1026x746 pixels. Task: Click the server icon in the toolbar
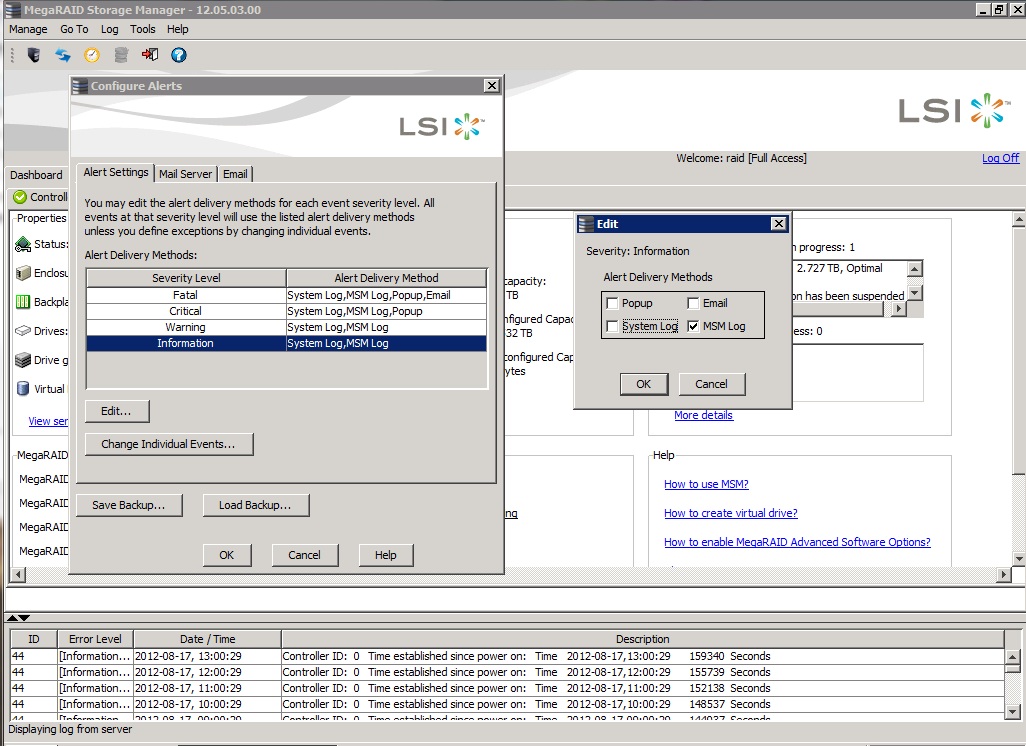pos(34,55)
